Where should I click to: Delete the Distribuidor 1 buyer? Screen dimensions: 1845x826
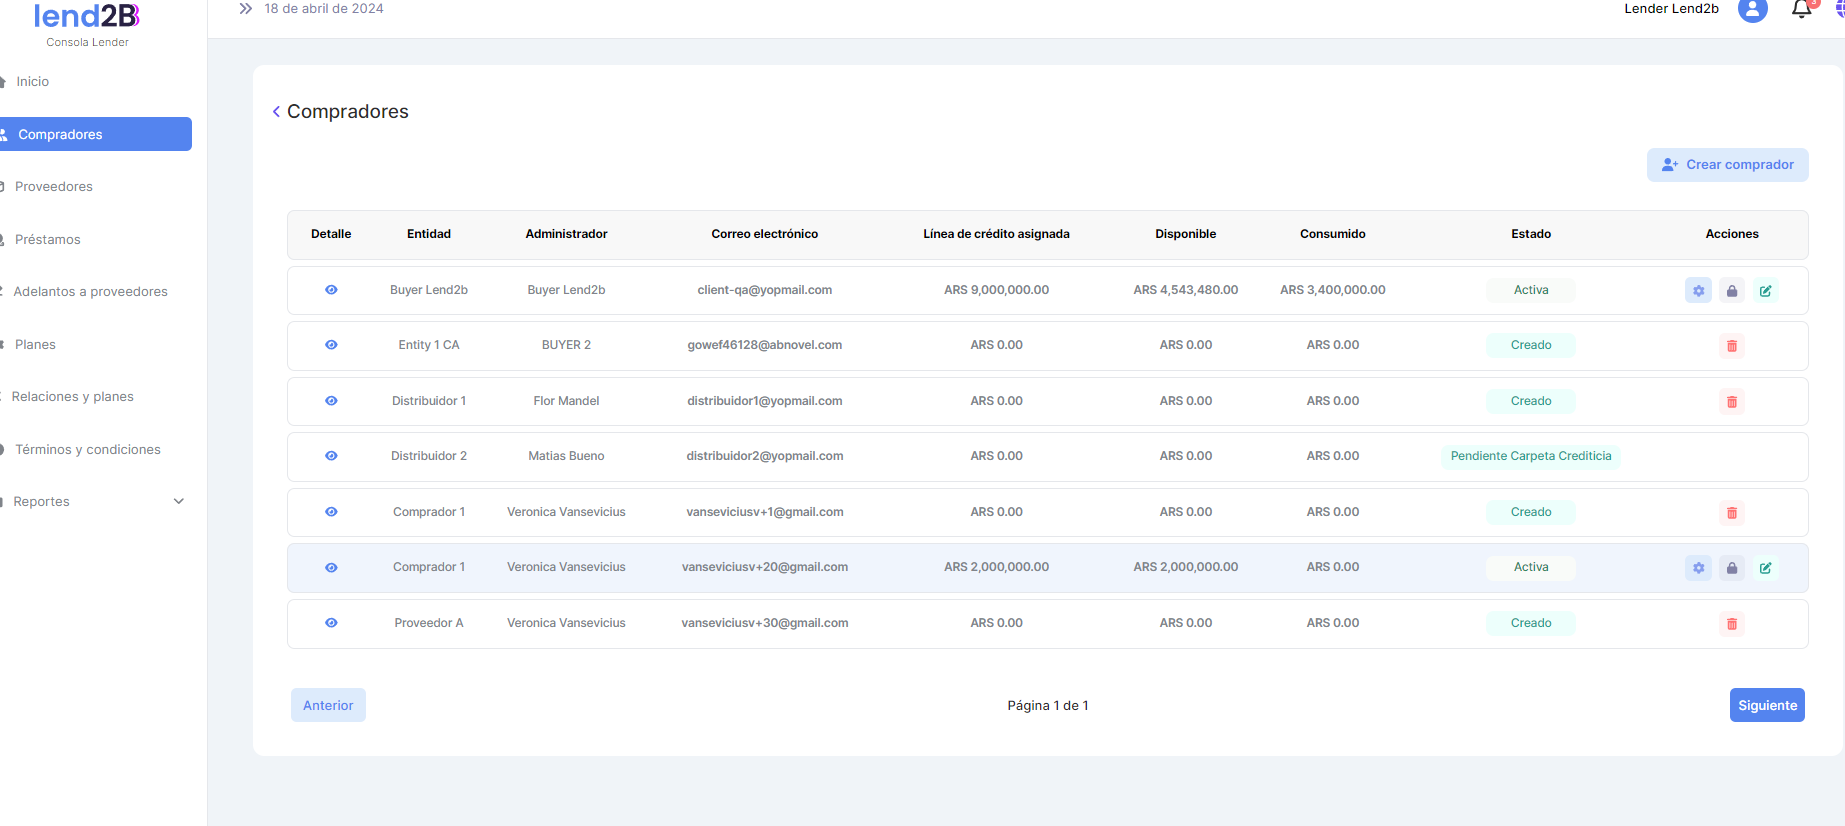(x=1732, y=402)
